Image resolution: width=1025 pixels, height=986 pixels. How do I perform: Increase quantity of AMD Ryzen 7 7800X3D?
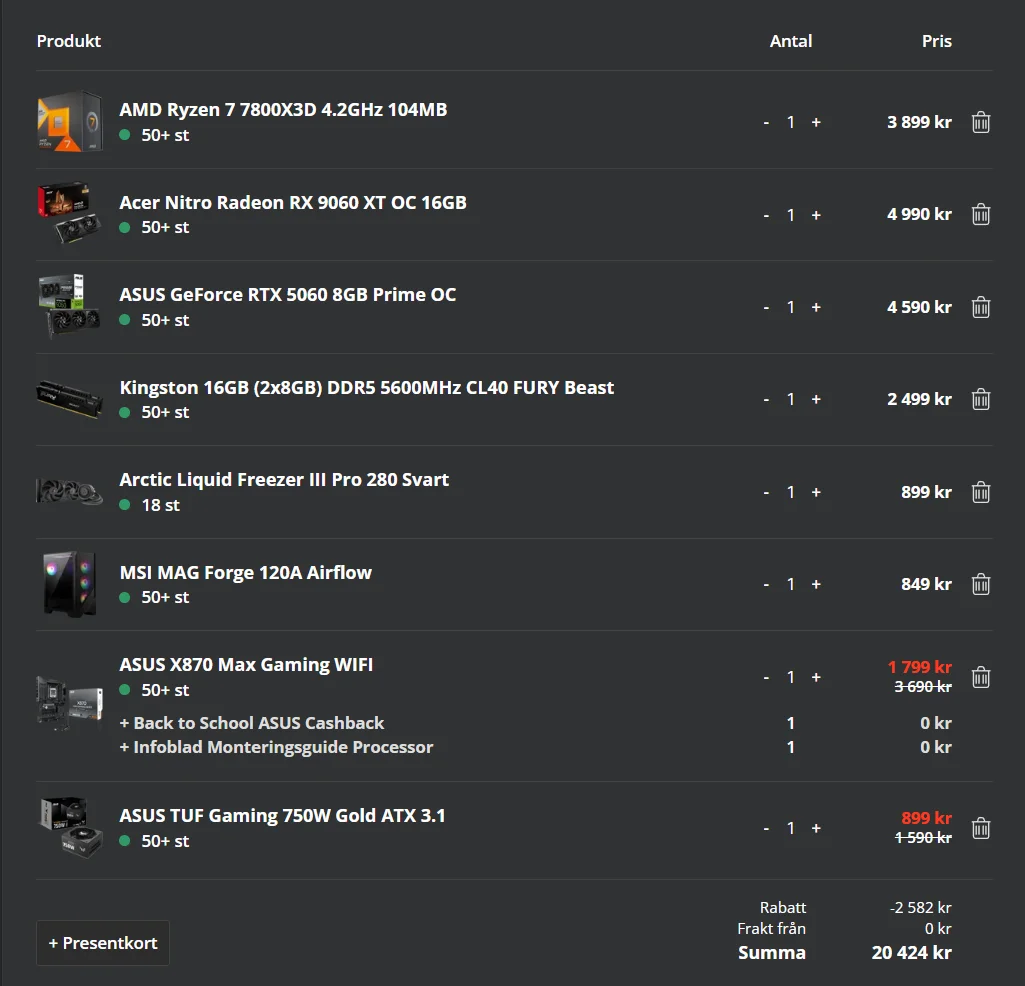tap(816, 122)
